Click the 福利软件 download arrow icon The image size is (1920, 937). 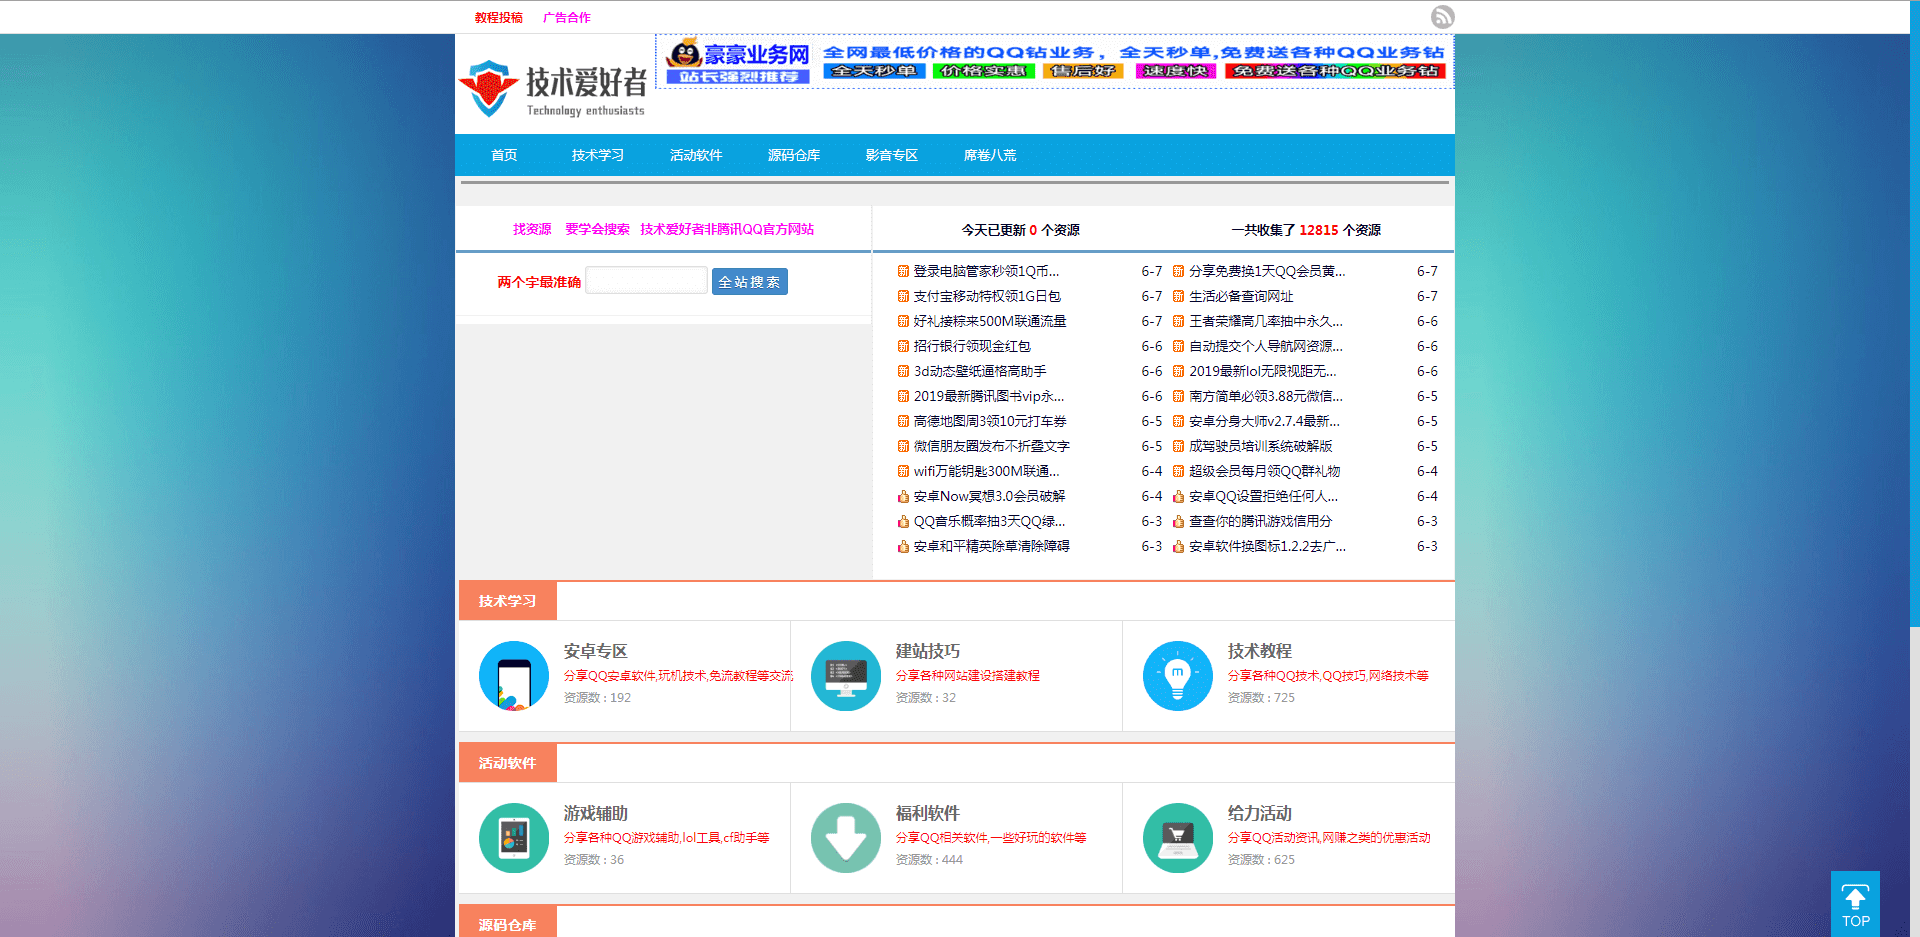point(845,838)
